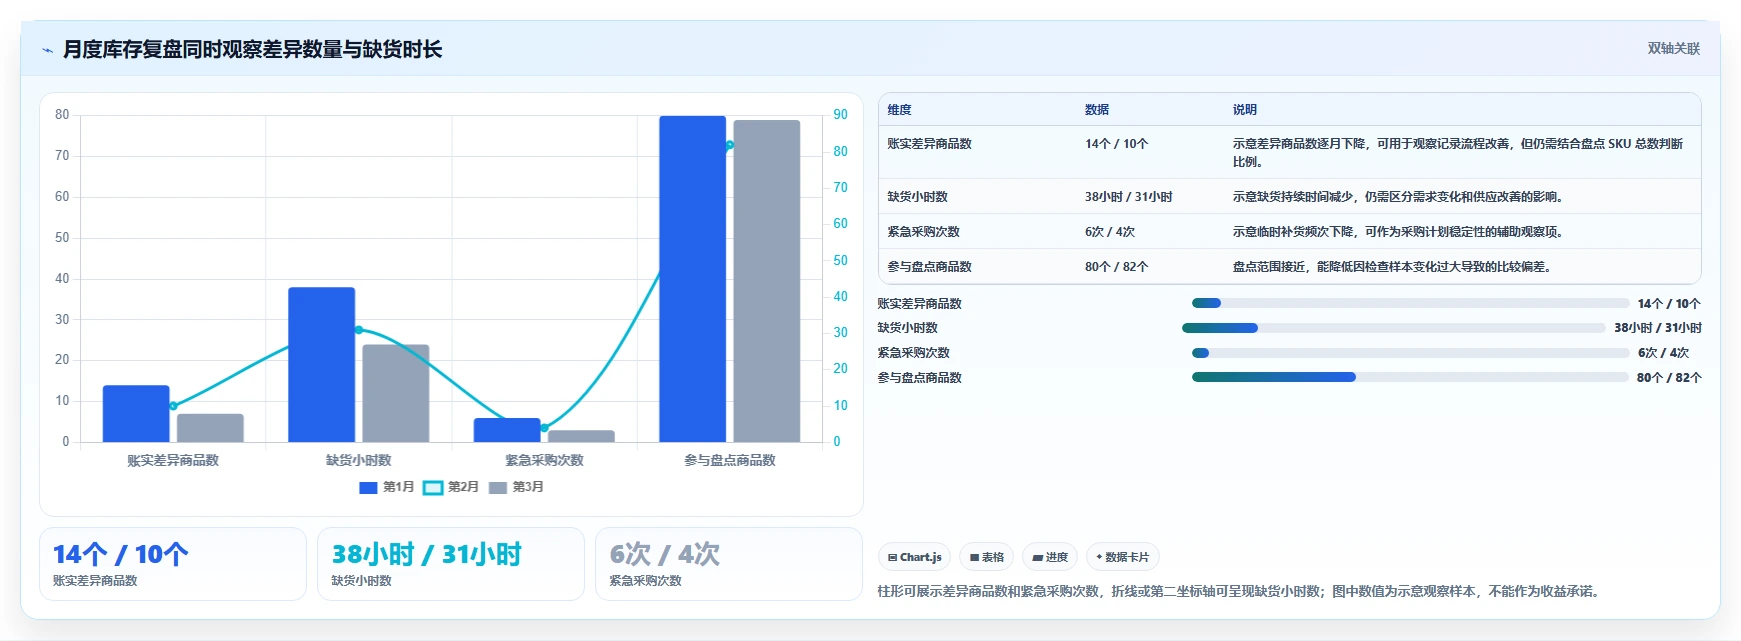Open the 6次 / 4次 stat card
Viewport: 1741px width, 641px height.
click(729, 564)
